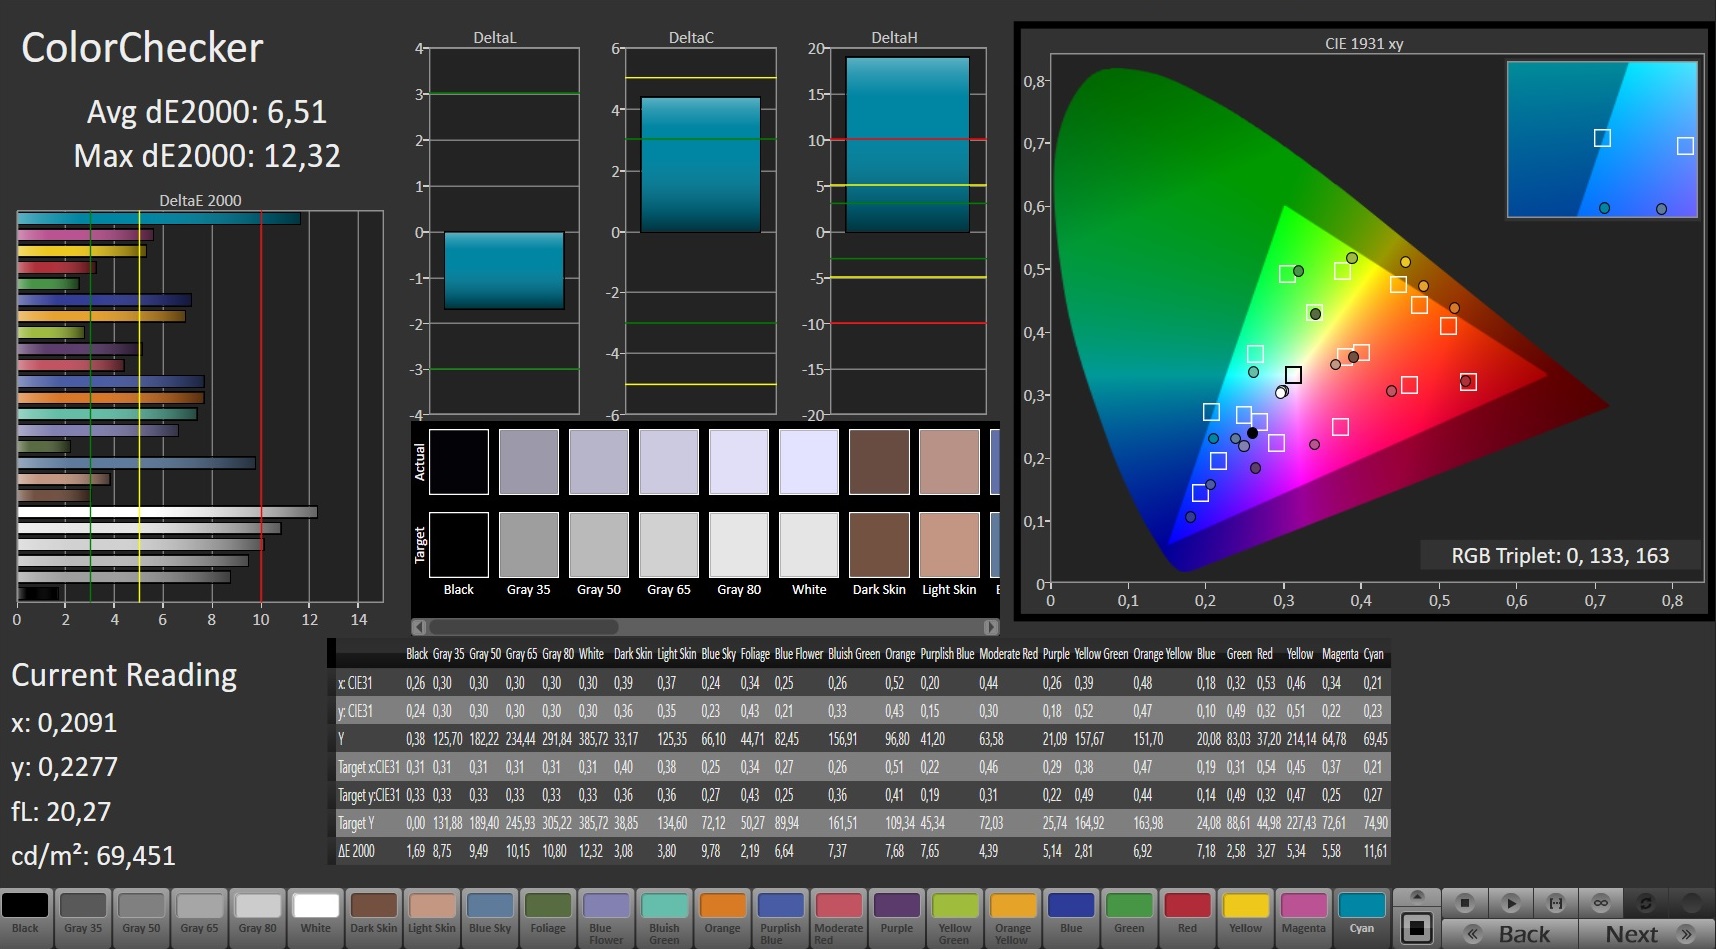
Task: Click the Dark Skin actual color swatch
Action: click(879, 462)
